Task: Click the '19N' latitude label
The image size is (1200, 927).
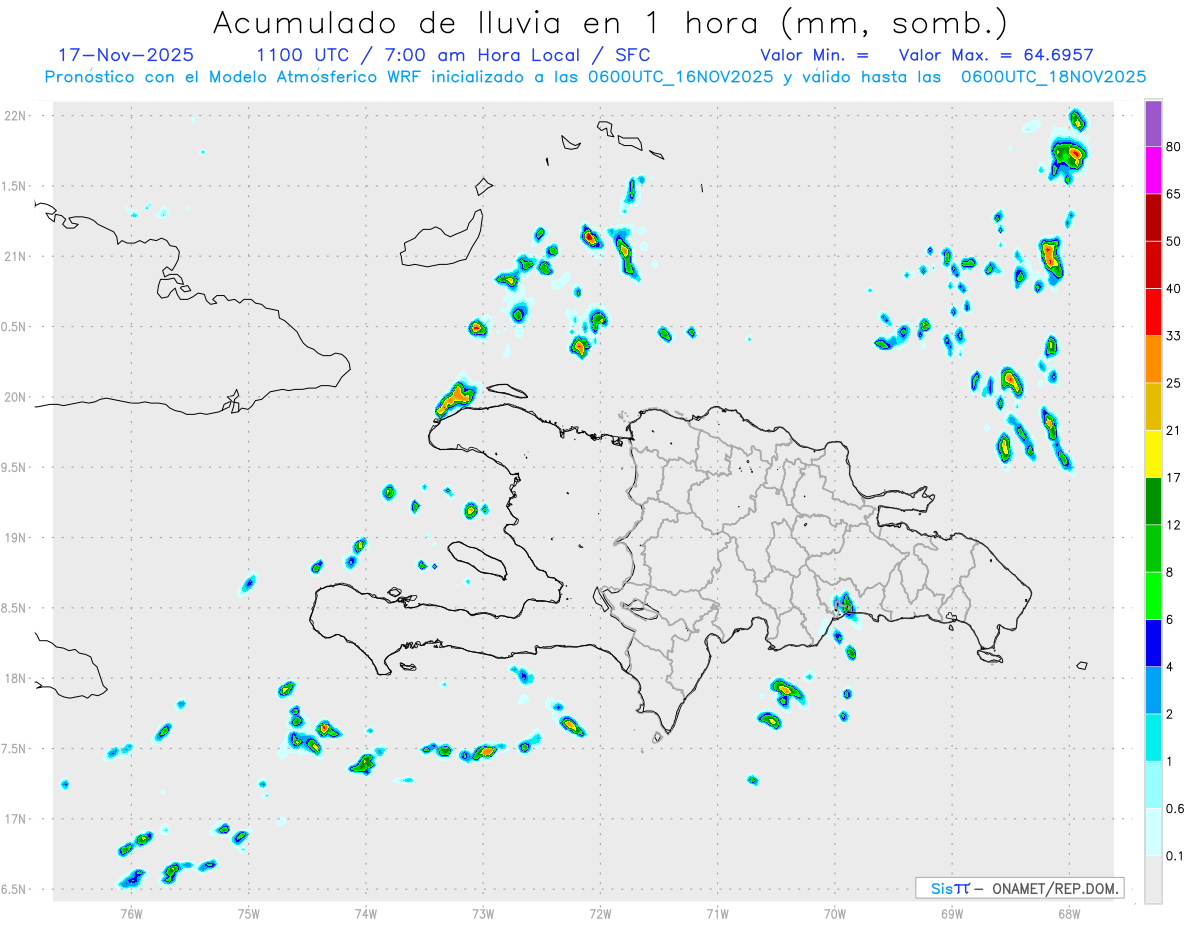Action: tap(17, 538)
